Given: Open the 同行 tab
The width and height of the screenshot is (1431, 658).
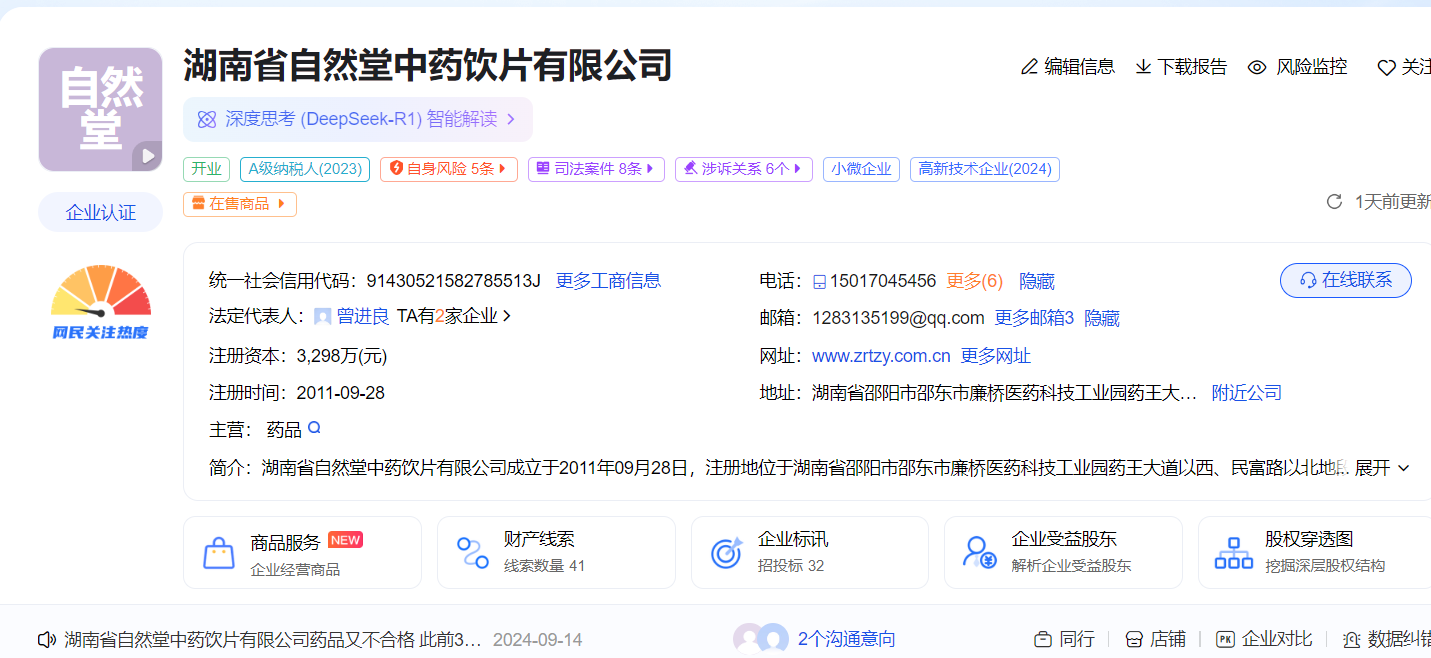Looking at the screenshot, I should [1064, 639].
